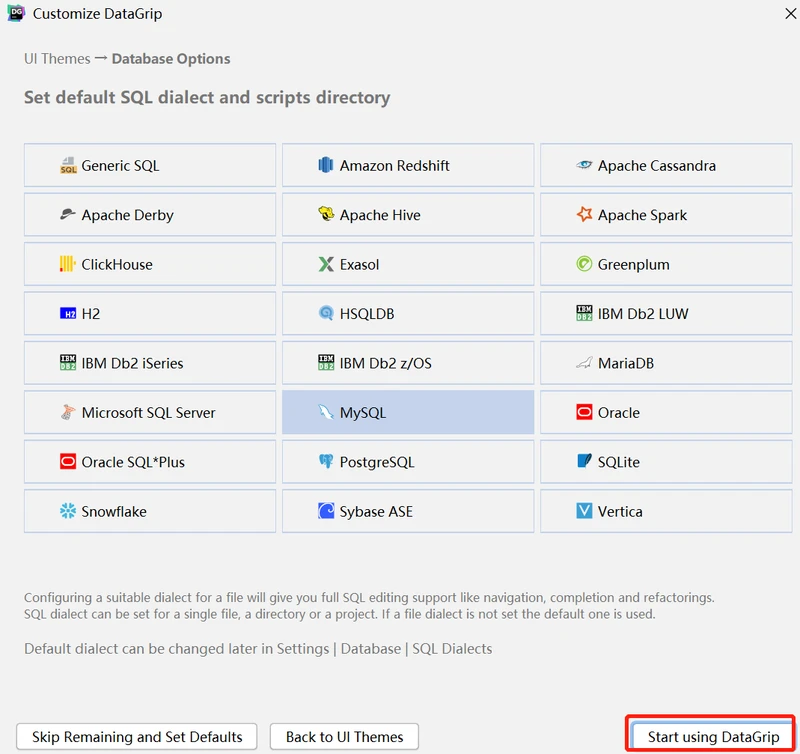
Task: Choose the ClickHouse yellow bars icon
Action: [x=67, y=264]
